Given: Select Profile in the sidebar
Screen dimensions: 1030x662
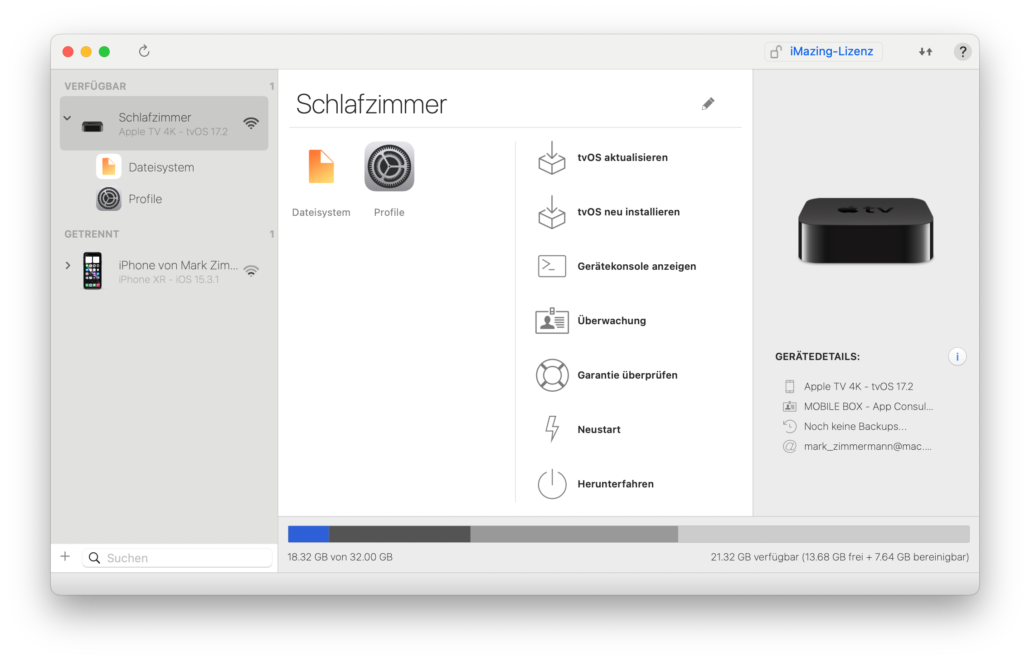Looking at the screenshot, I should coord(145,199).
